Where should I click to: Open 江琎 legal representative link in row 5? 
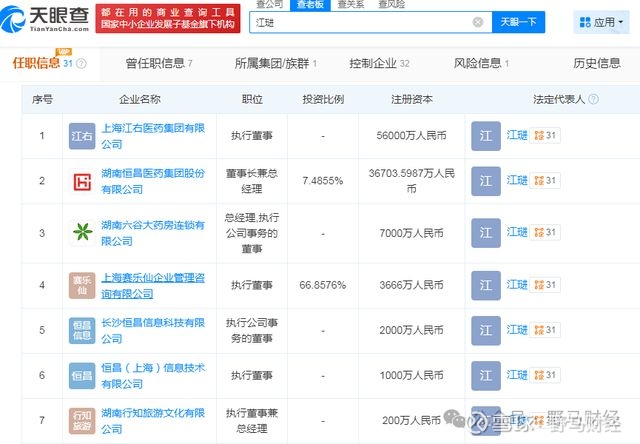(517, 330)
